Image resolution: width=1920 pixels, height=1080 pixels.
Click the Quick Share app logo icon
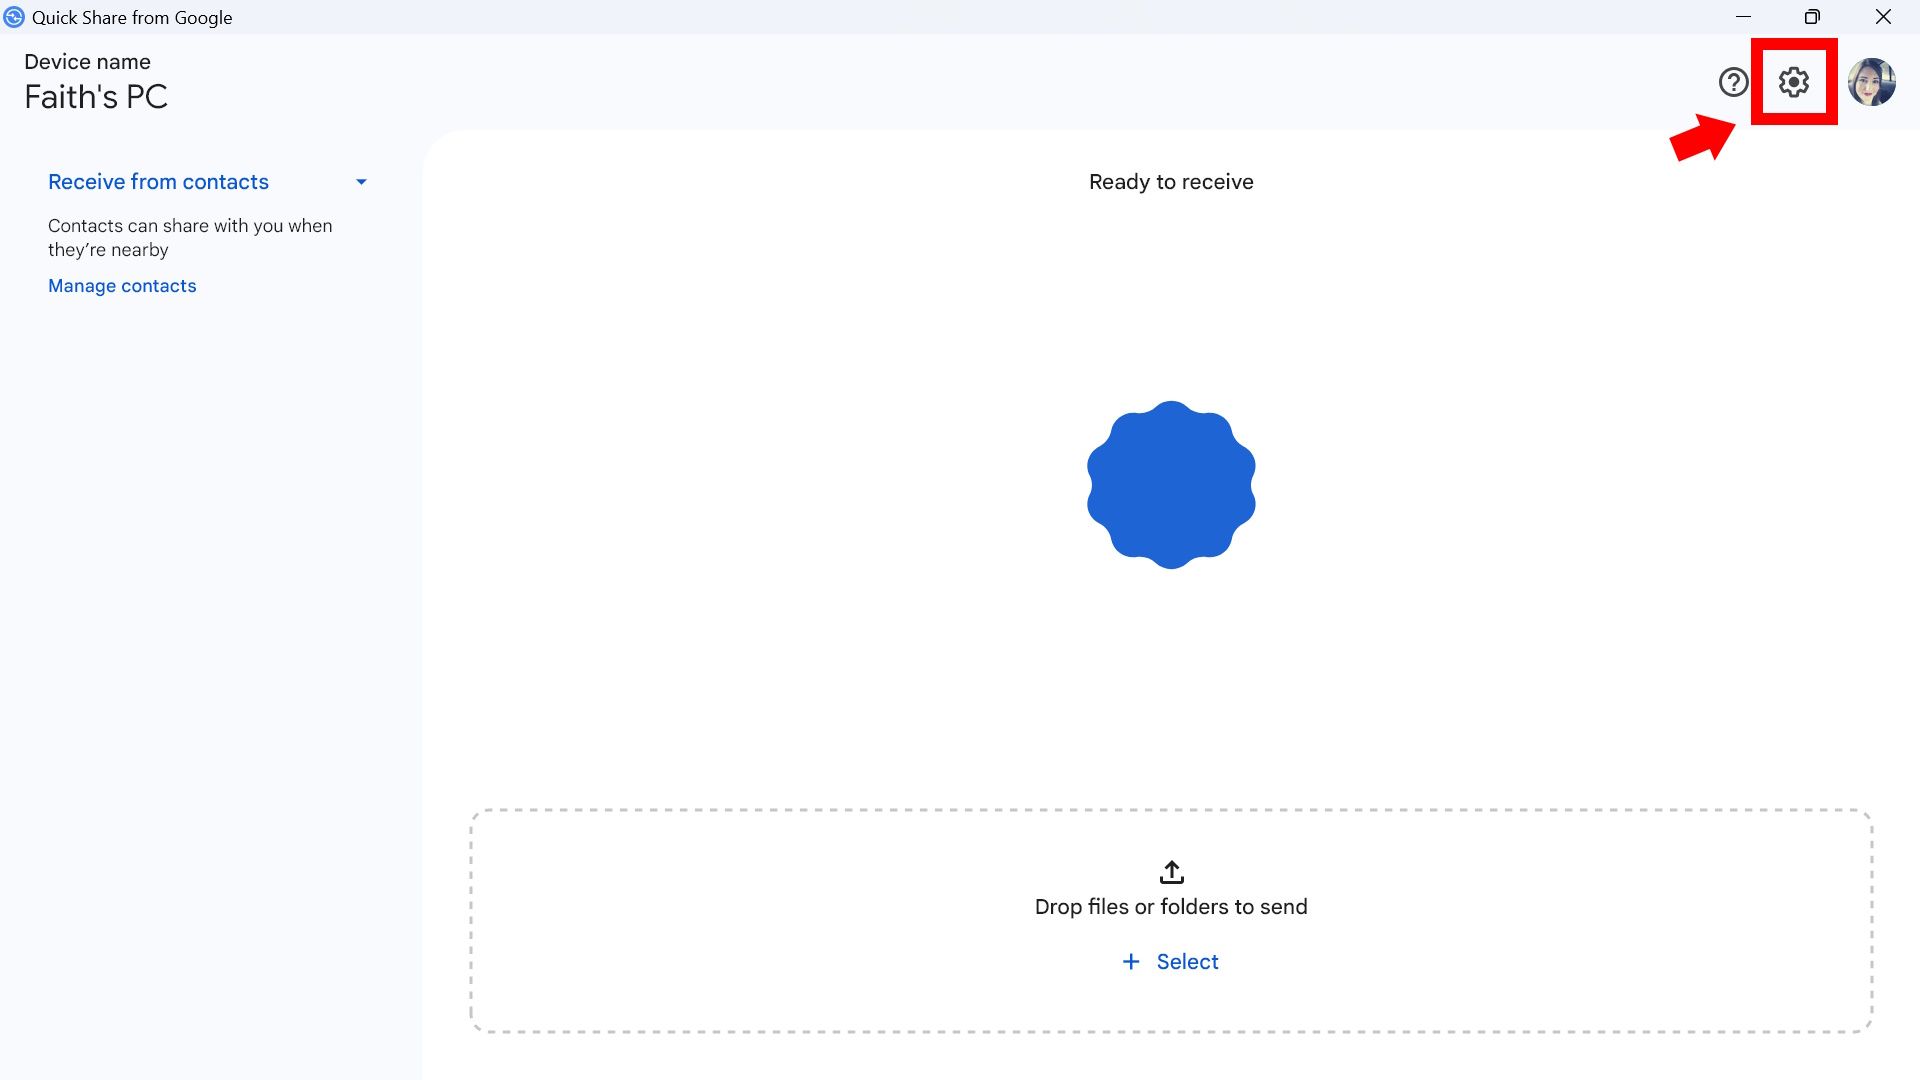tap(12, 16)
